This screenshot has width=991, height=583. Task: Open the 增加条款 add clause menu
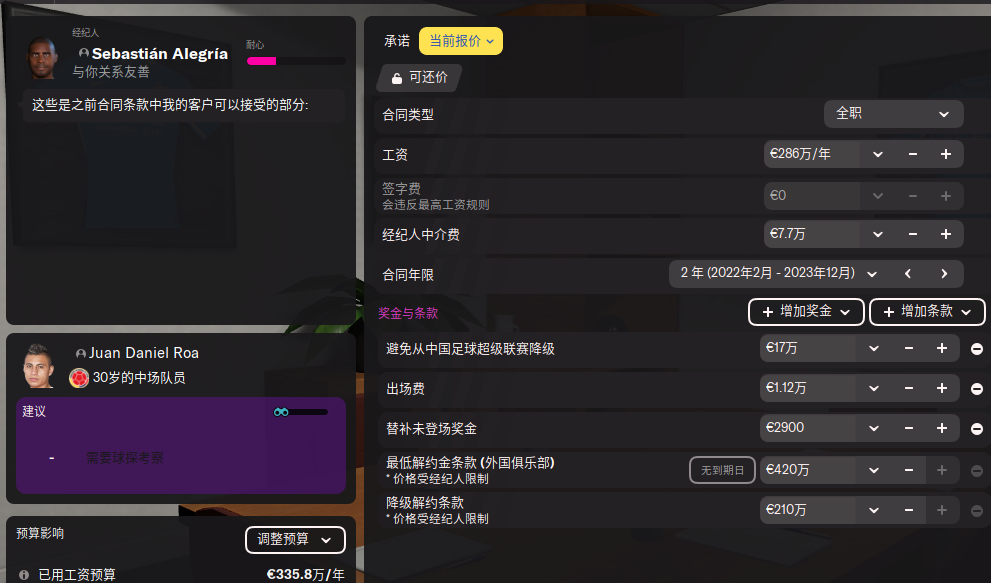coord(927,312)
